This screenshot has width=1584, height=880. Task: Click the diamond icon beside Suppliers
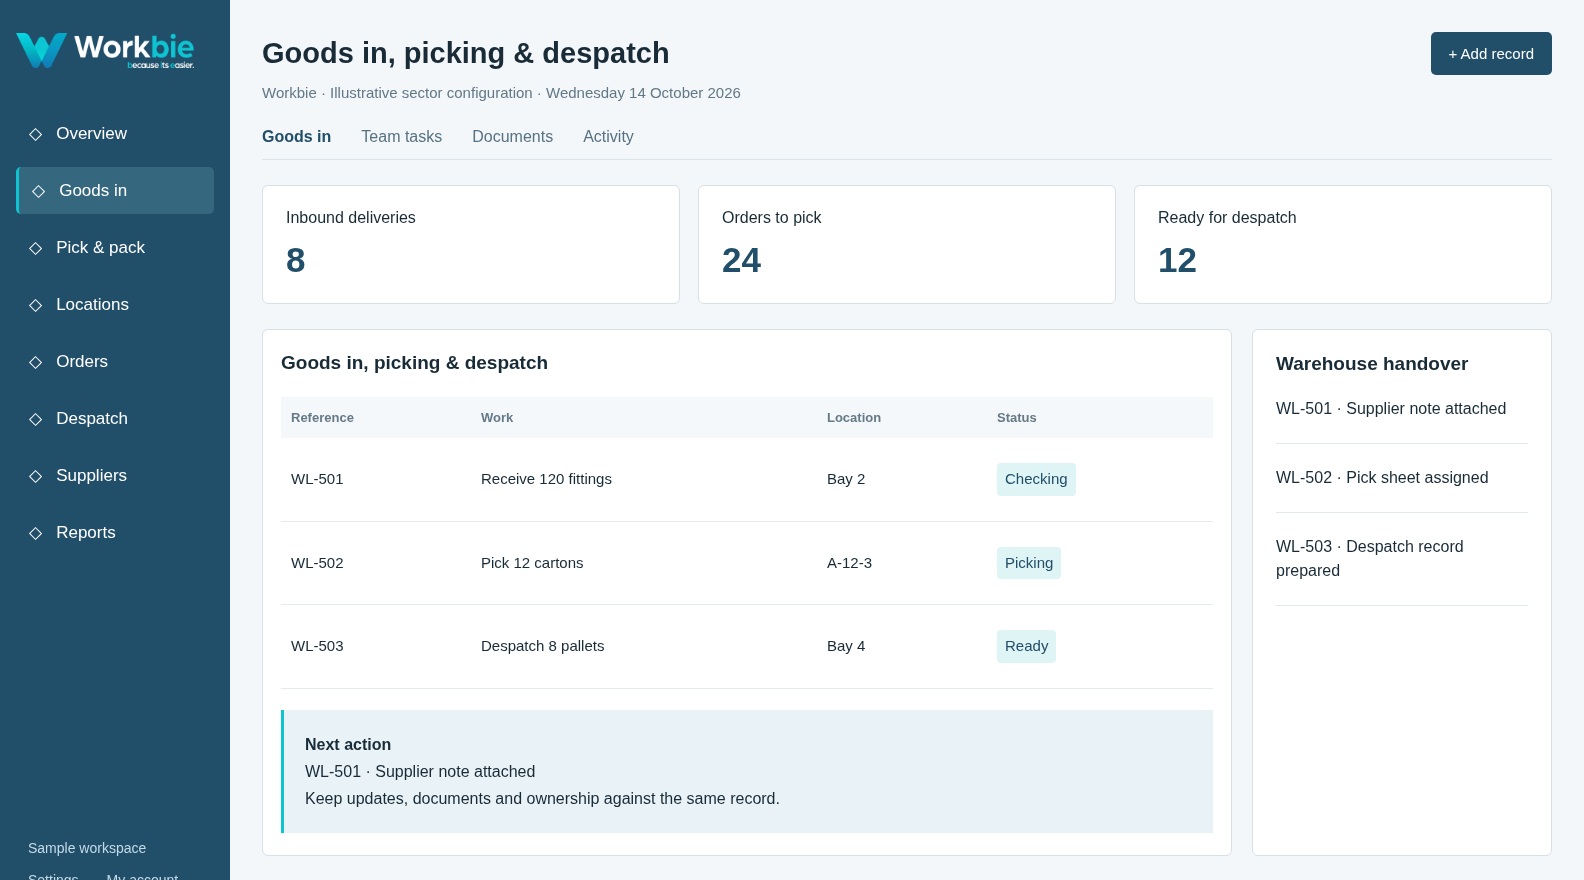pos(36,476)
